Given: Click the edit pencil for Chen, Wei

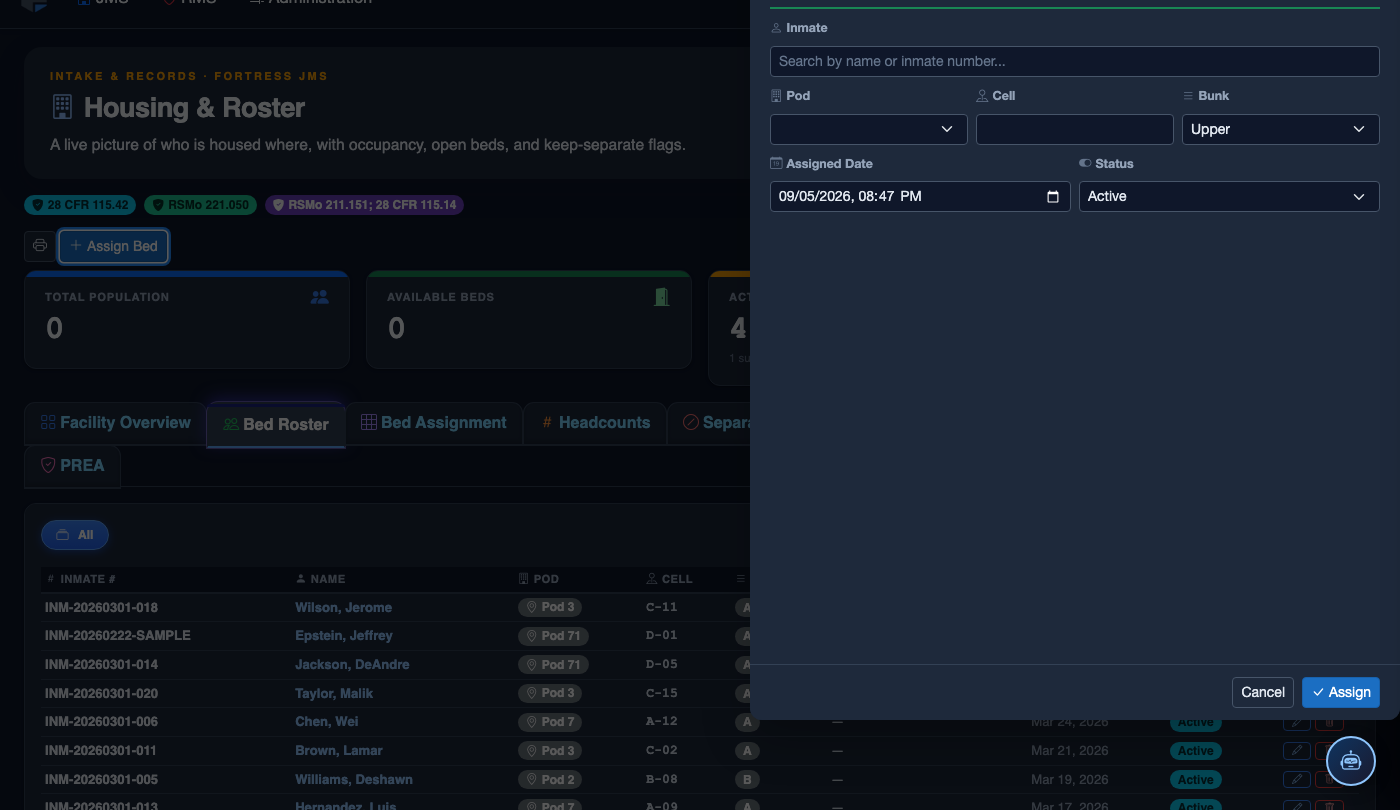Looking at the screenshot, I should pos(1297,722).
